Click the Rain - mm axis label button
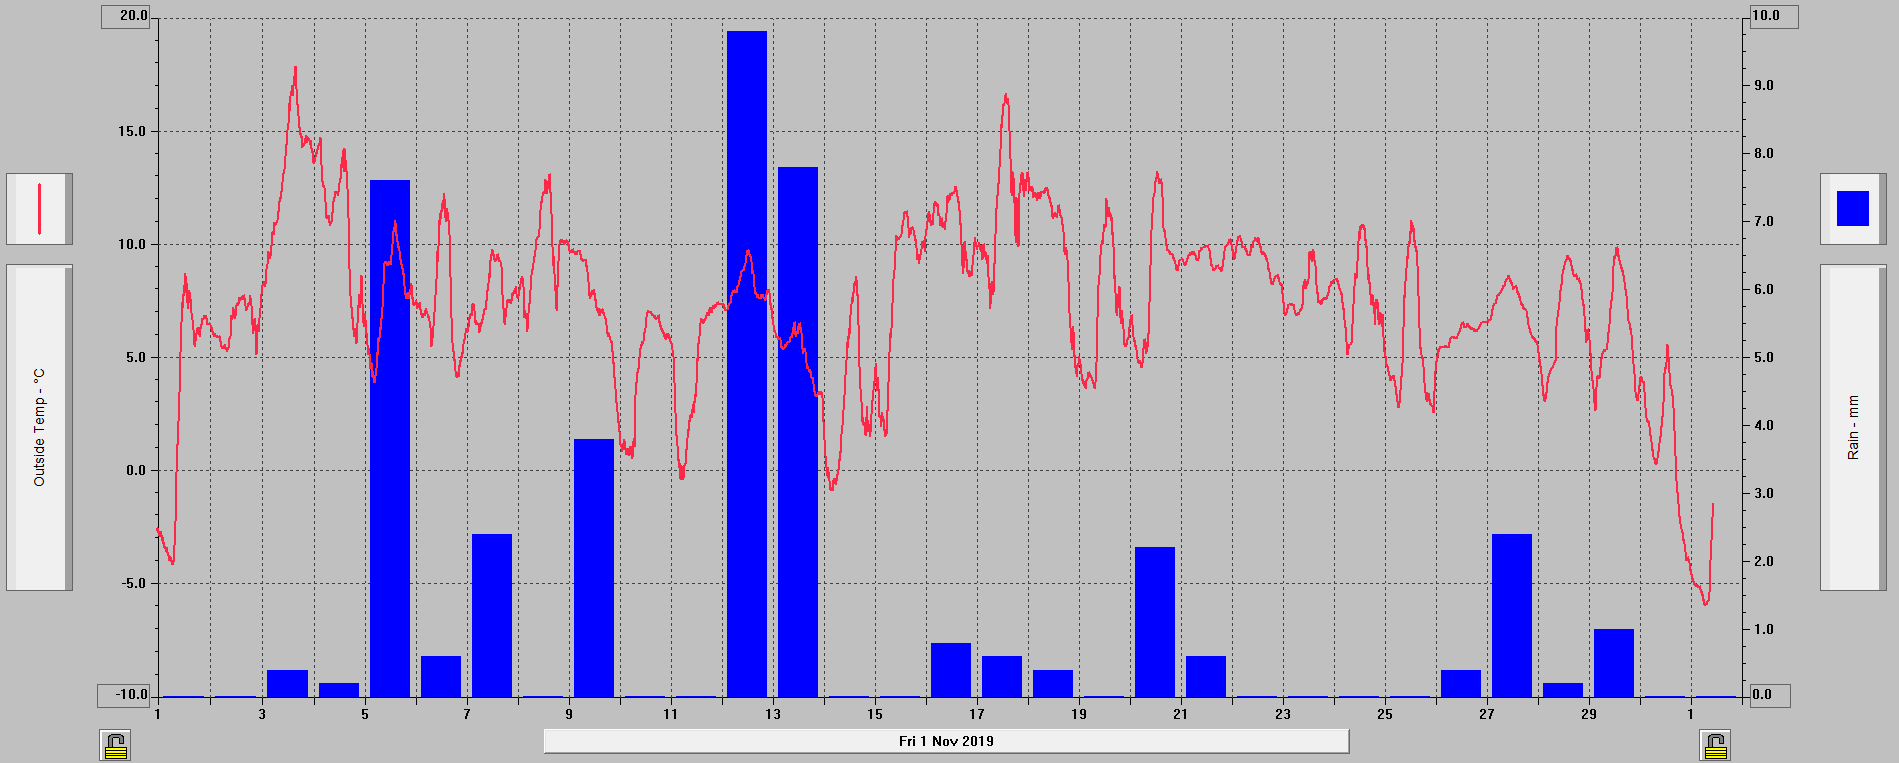This screenshot has height=763, width=1899. click(x=1852, y=427)
